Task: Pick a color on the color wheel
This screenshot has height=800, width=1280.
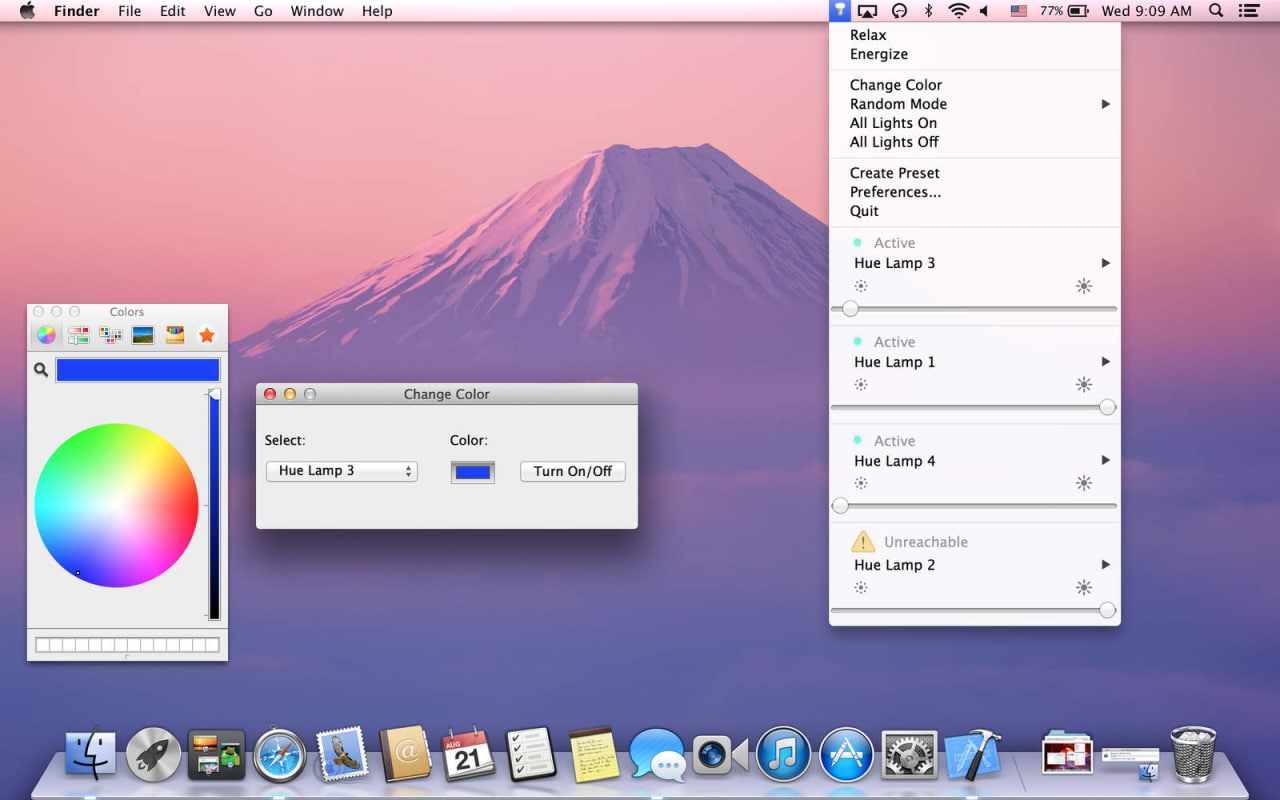Action: point(116,505)
